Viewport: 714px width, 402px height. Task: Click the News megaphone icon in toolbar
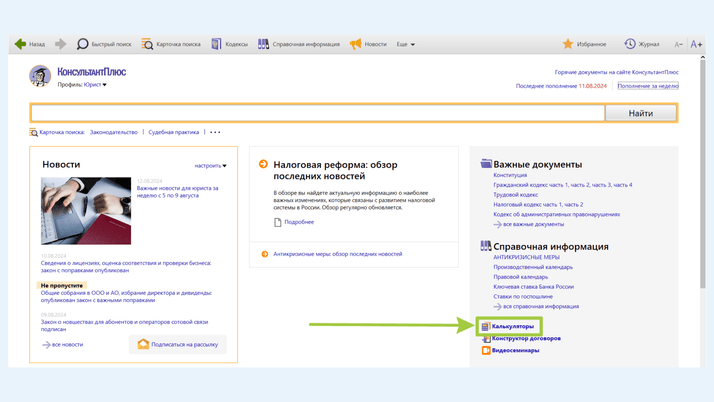tap(355, 44)
